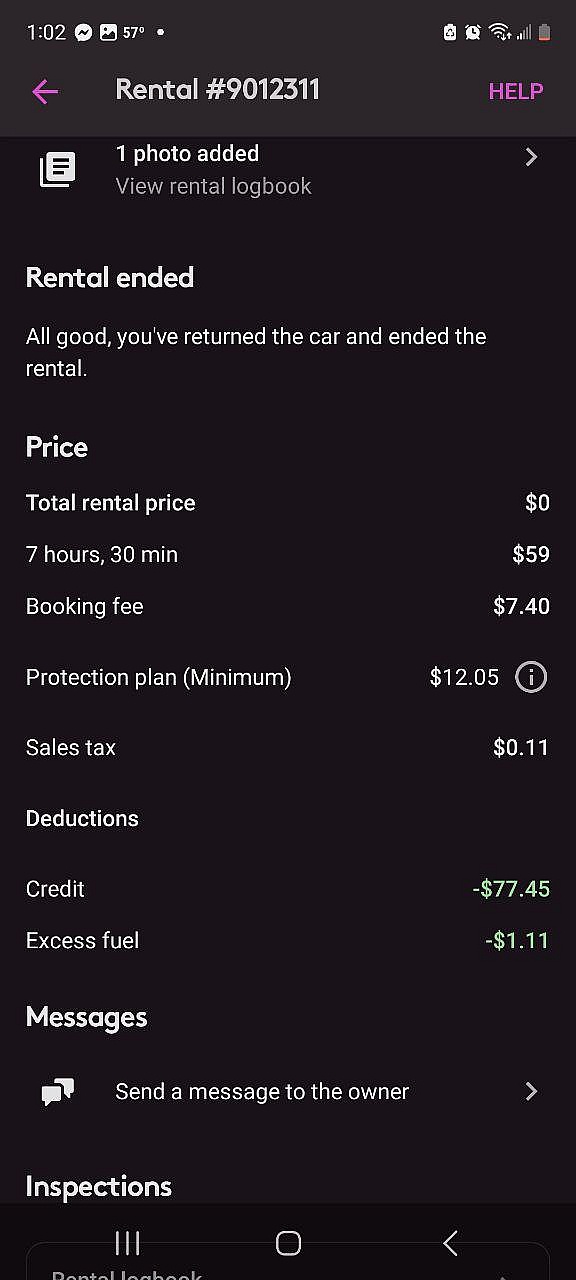Send a message to the owner
Viewport: 576px width, 1280px height.
pos(288,1091)
